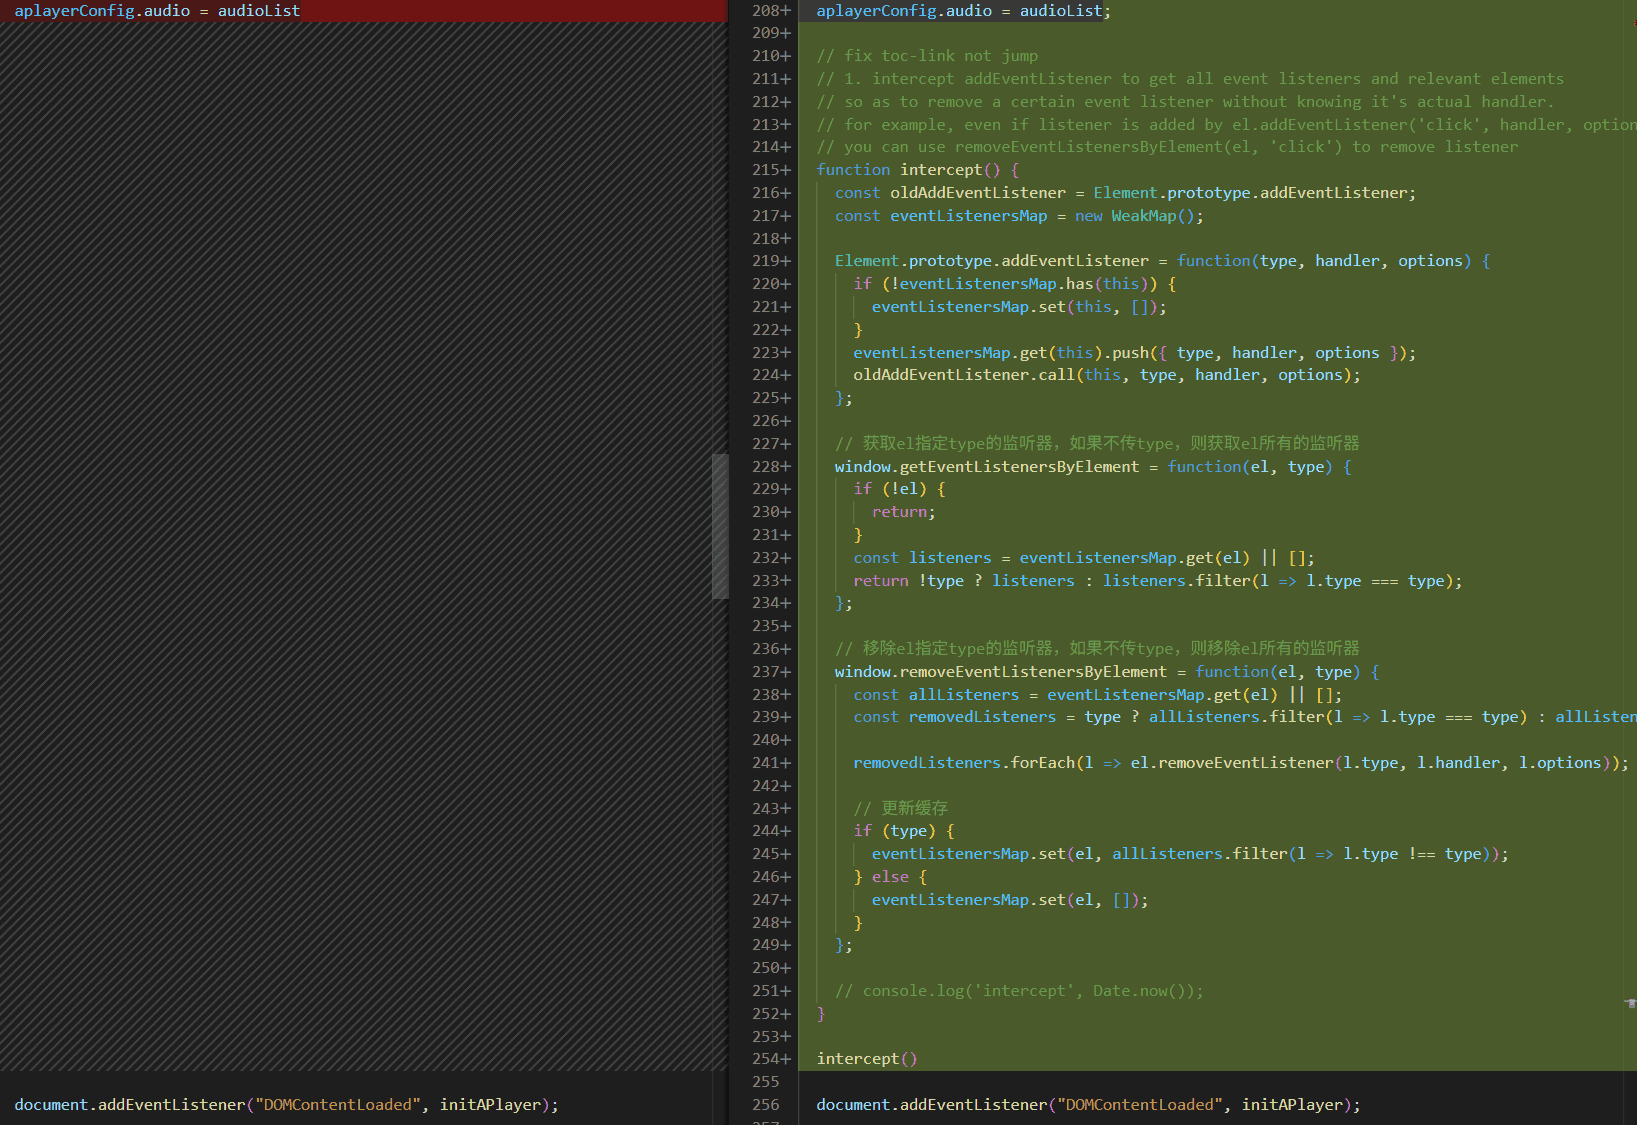Click 'new WeakMap()' expression
The image size is (1637, 1125).
click(x=1135, y=216)
